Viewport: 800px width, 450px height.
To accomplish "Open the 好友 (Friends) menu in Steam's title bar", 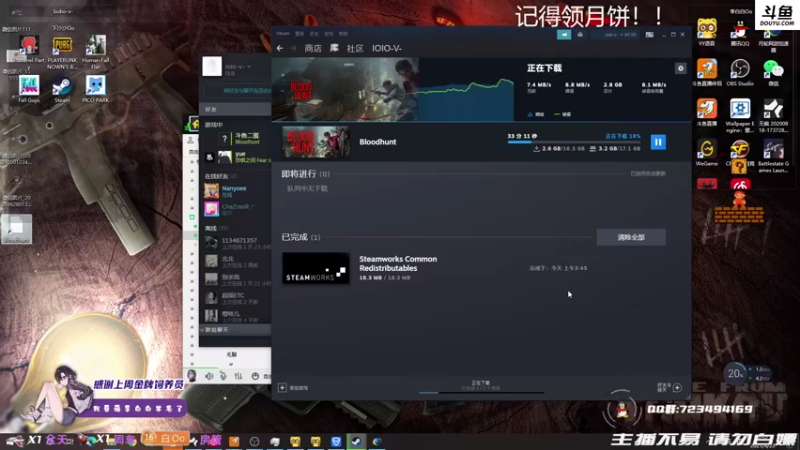I will tap(314, 34).
